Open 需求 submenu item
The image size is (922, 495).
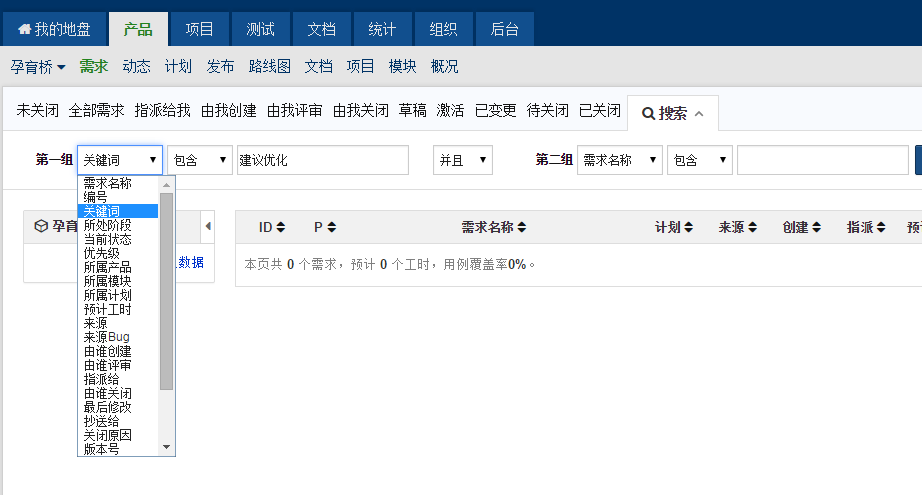click(94, 66)
